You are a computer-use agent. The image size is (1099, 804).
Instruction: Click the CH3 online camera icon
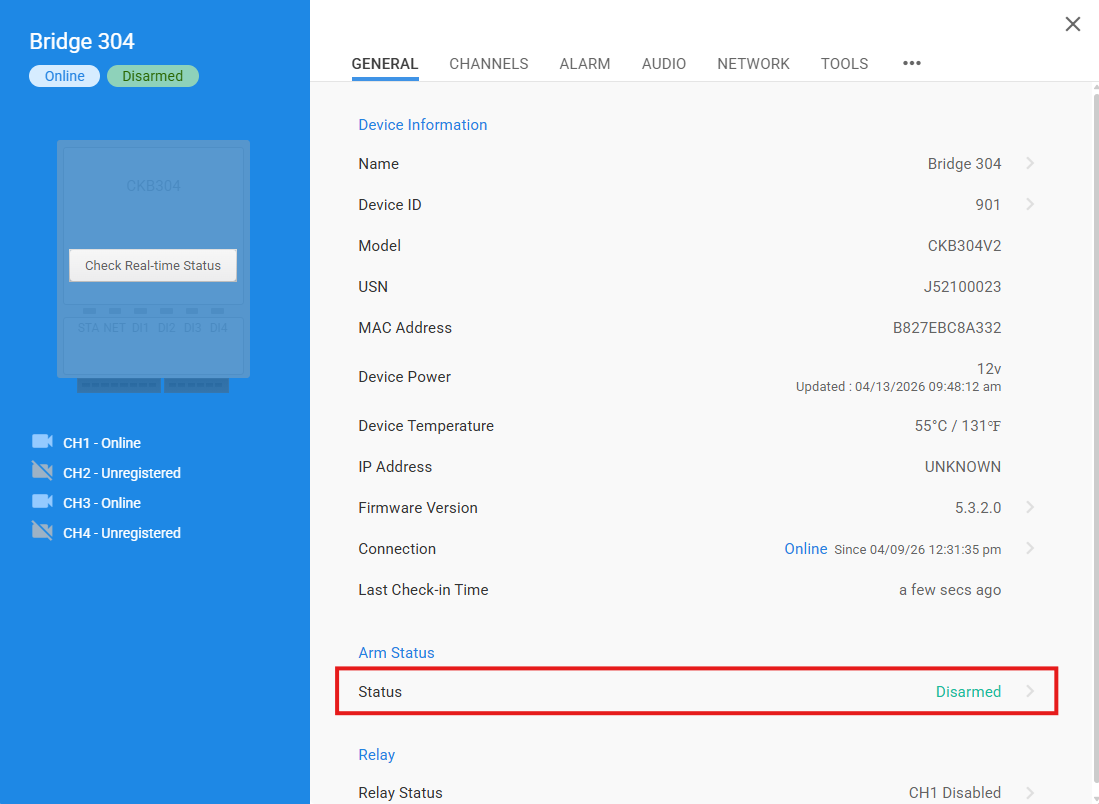pyautogui.click(x=42, y=502)
